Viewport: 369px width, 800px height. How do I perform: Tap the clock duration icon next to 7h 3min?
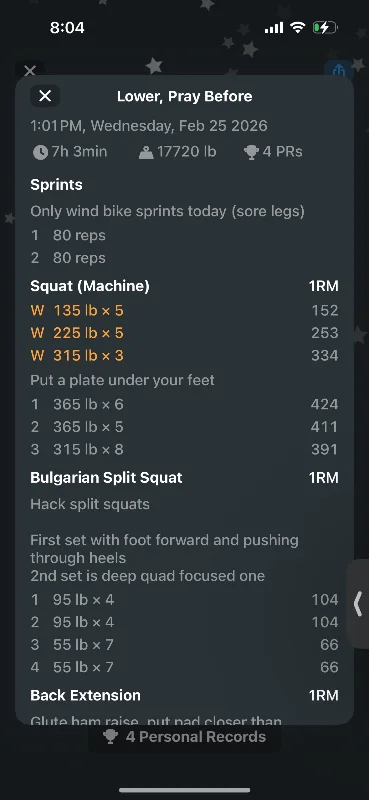40,152
